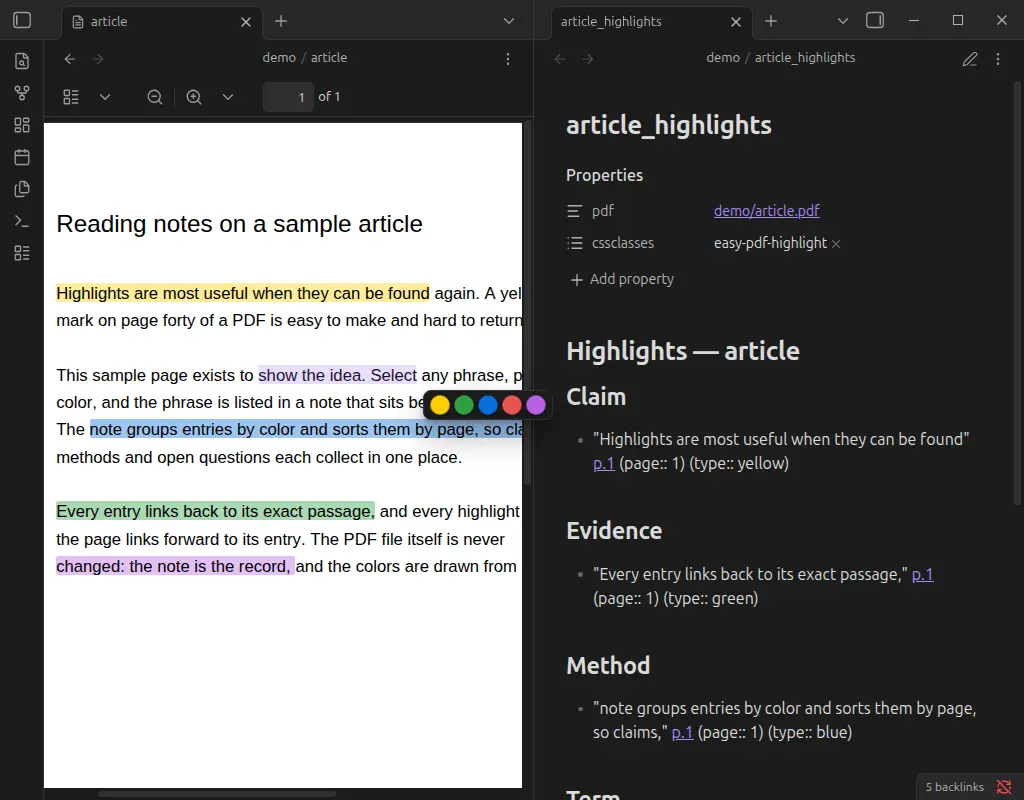This screenshot has height=800, width=1024.
Task: Pick blue highlight color
Action: click(488, 405)
